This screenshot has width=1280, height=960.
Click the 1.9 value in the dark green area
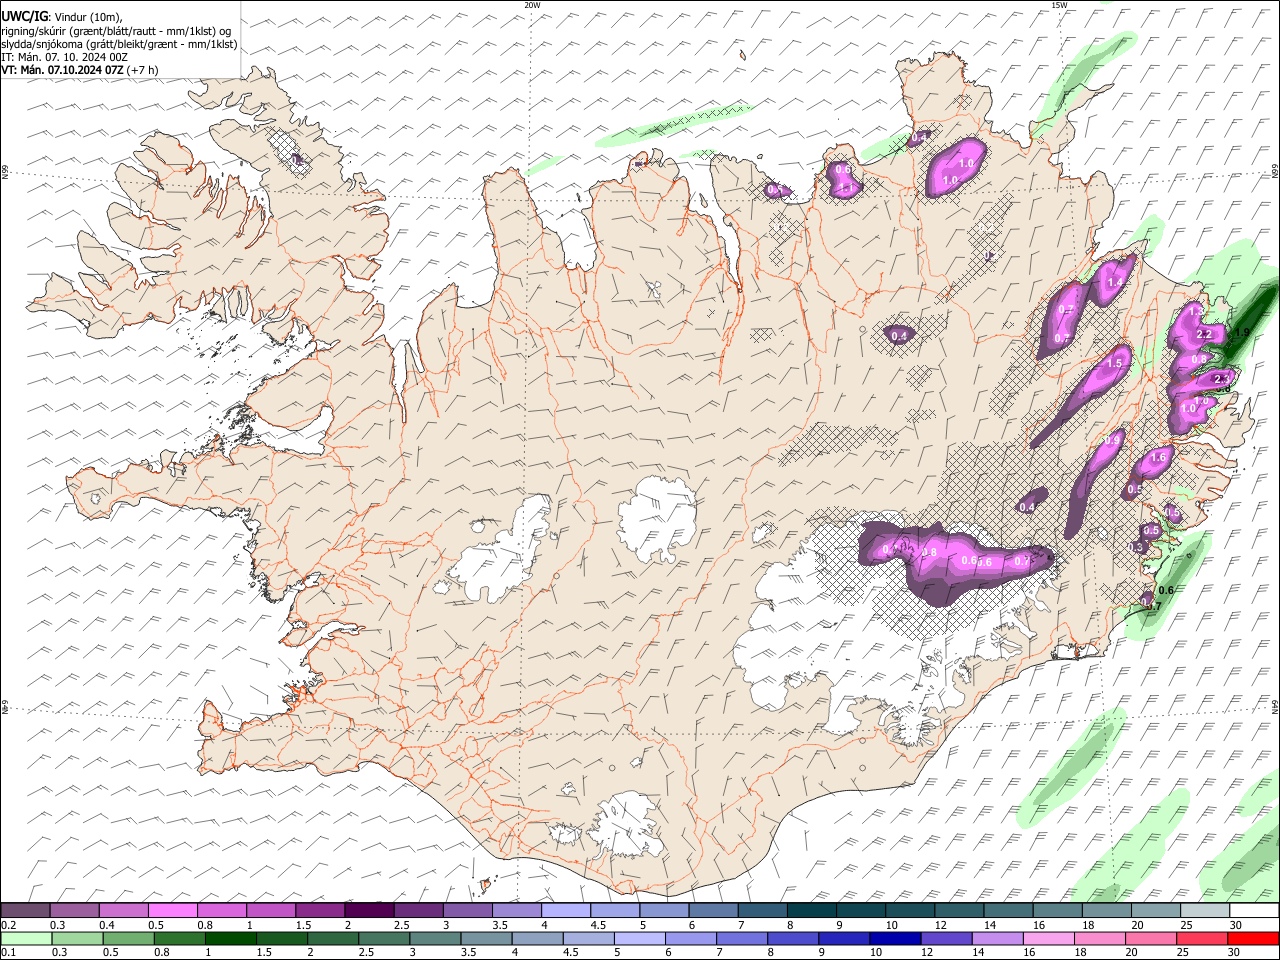[x=1243, y=333]
